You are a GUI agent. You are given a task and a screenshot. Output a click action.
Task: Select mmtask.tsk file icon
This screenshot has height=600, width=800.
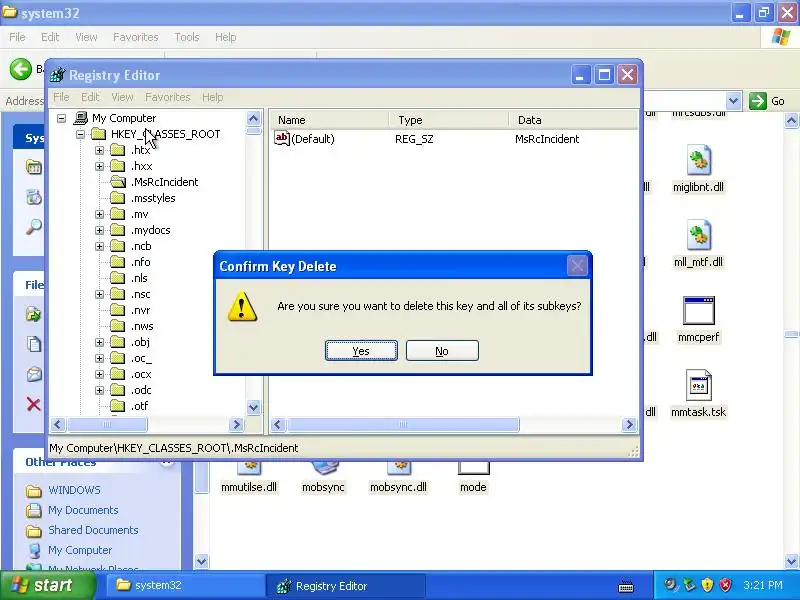[698, 385]
